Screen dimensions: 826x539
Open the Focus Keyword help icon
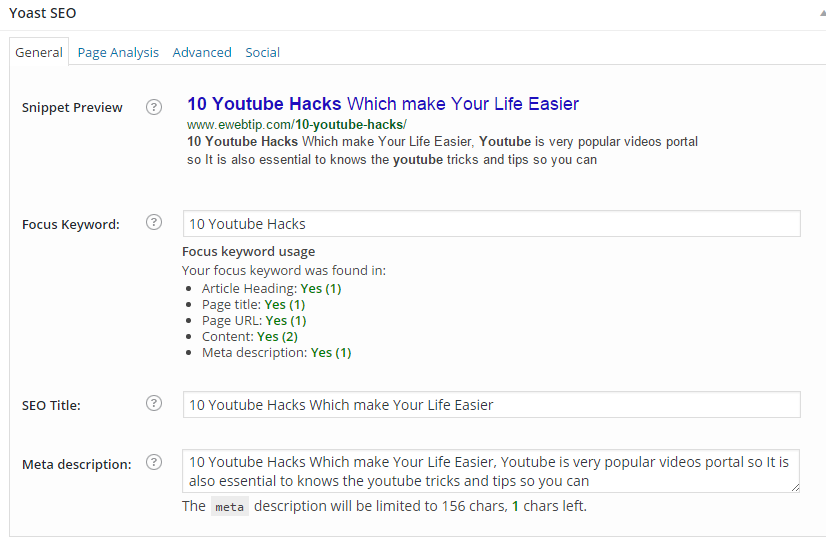pyautogui.click(x=154, y=222)
